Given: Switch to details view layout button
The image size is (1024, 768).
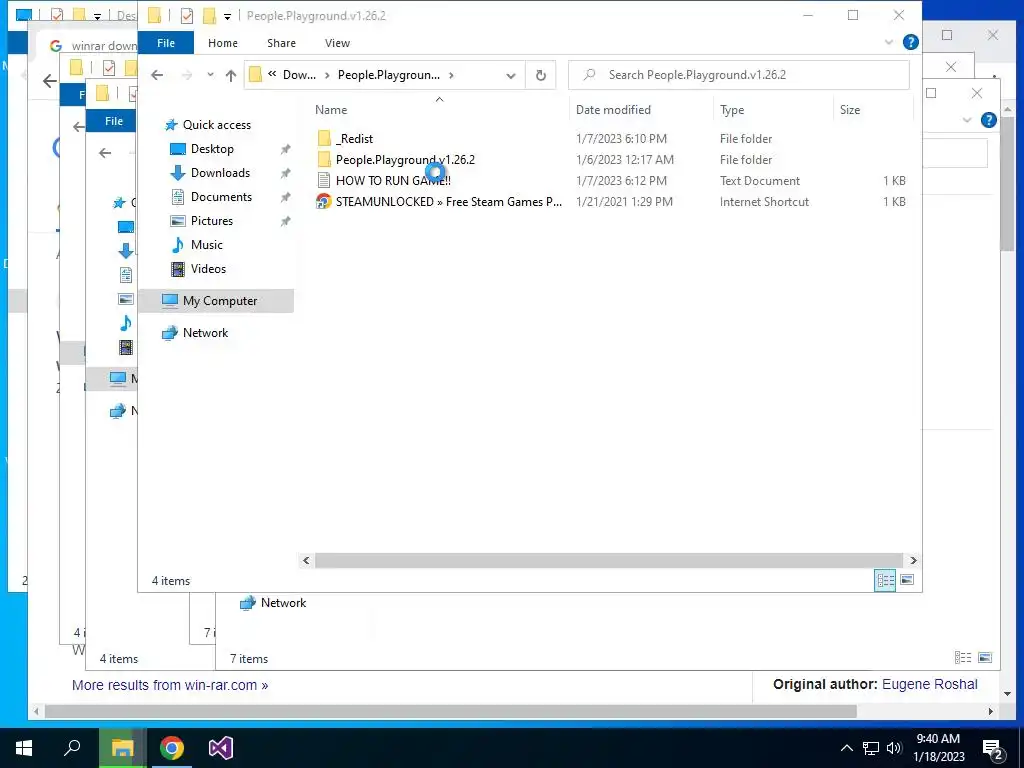Looking at the screenshot, I should (x=886, y=581).
